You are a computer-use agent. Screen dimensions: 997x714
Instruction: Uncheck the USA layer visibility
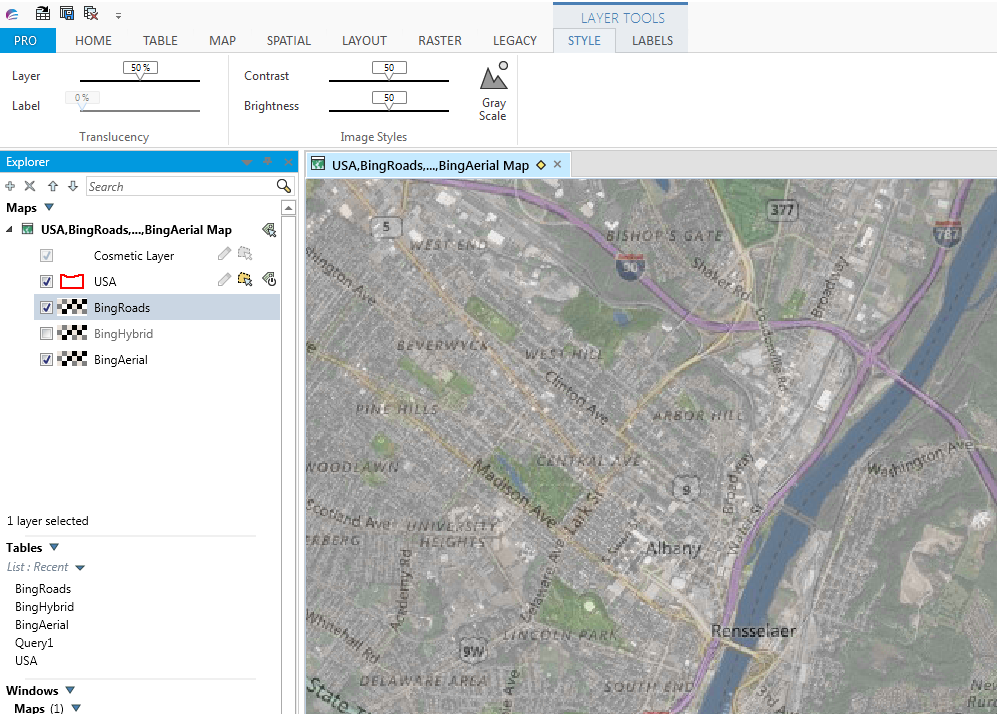tap(45, 281)
